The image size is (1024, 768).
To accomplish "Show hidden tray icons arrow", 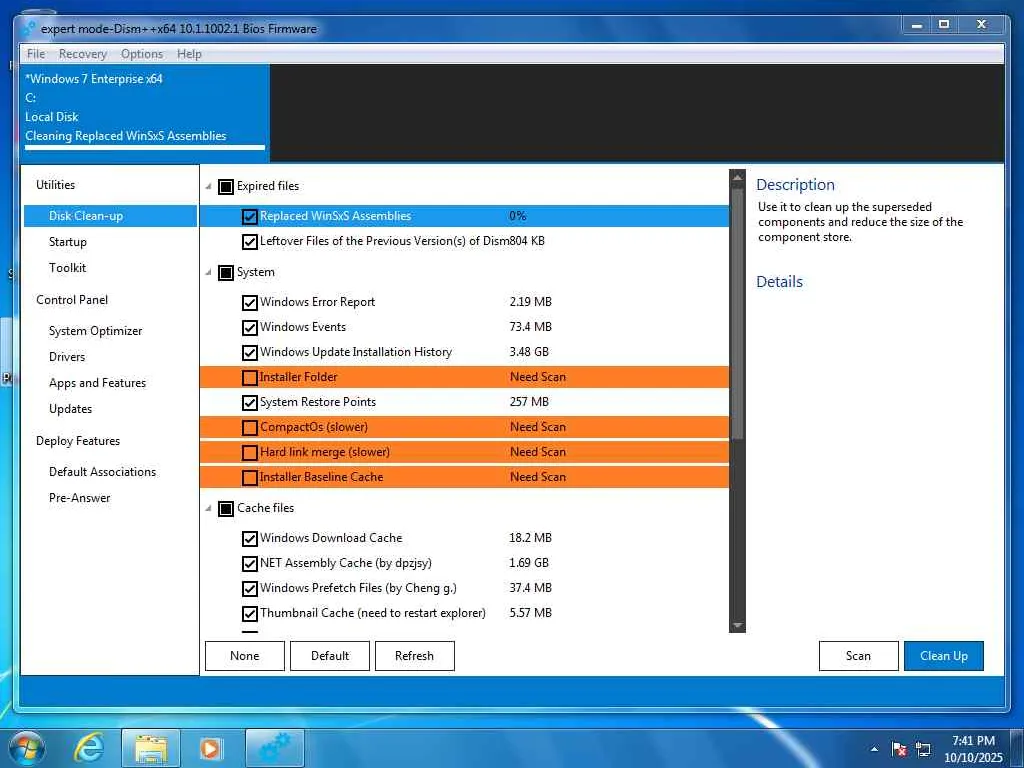I will point(874,749).
